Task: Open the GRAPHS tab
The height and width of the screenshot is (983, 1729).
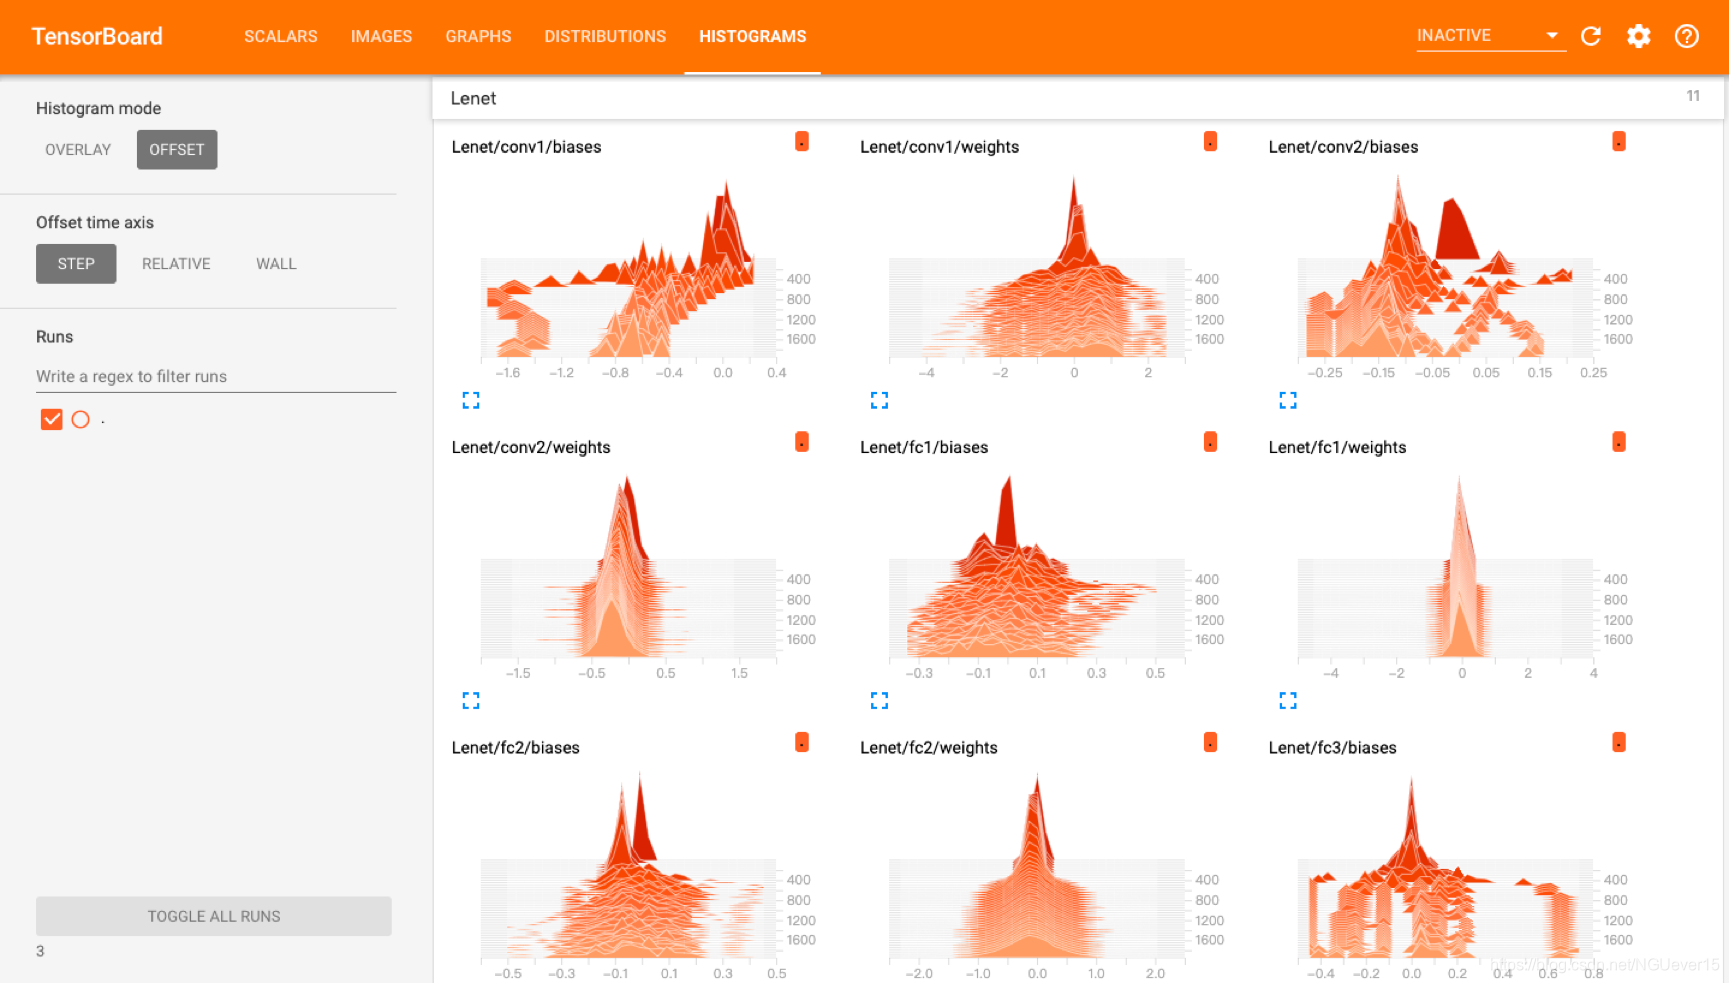Action: (478, 36)
